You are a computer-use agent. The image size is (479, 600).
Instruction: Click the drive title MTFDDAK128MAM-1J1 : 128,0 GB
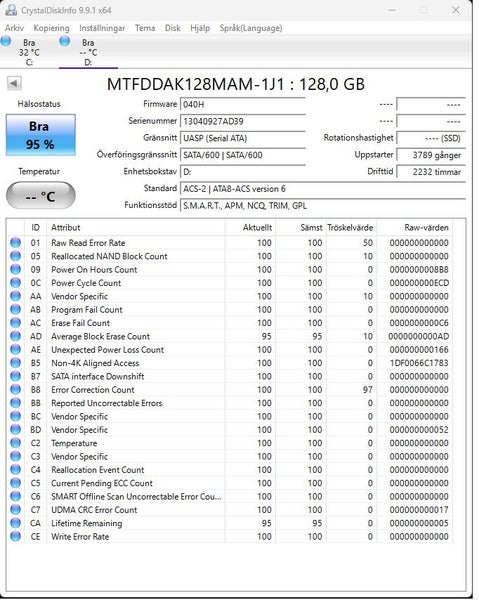[236, 84]
